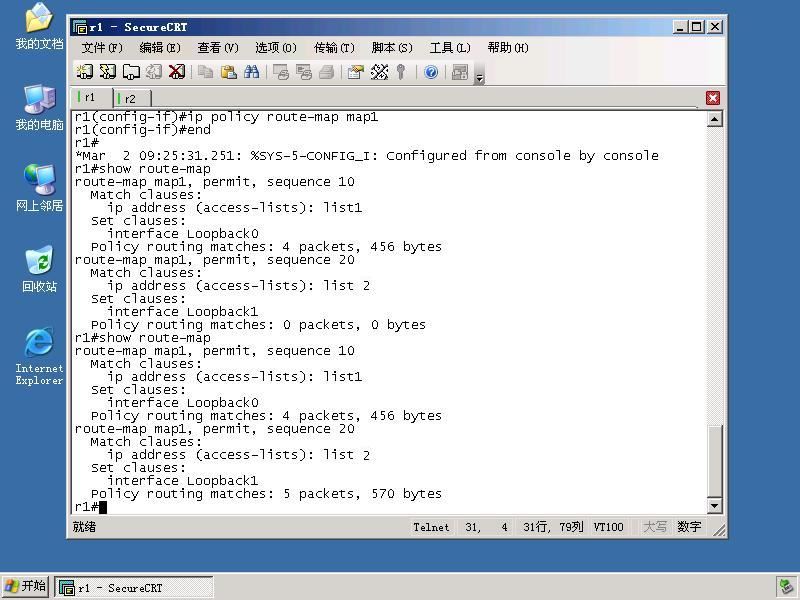Click the r1 - SecureCRT taskbar button
Screen dimensions: 800x600
tap(134, 587)
